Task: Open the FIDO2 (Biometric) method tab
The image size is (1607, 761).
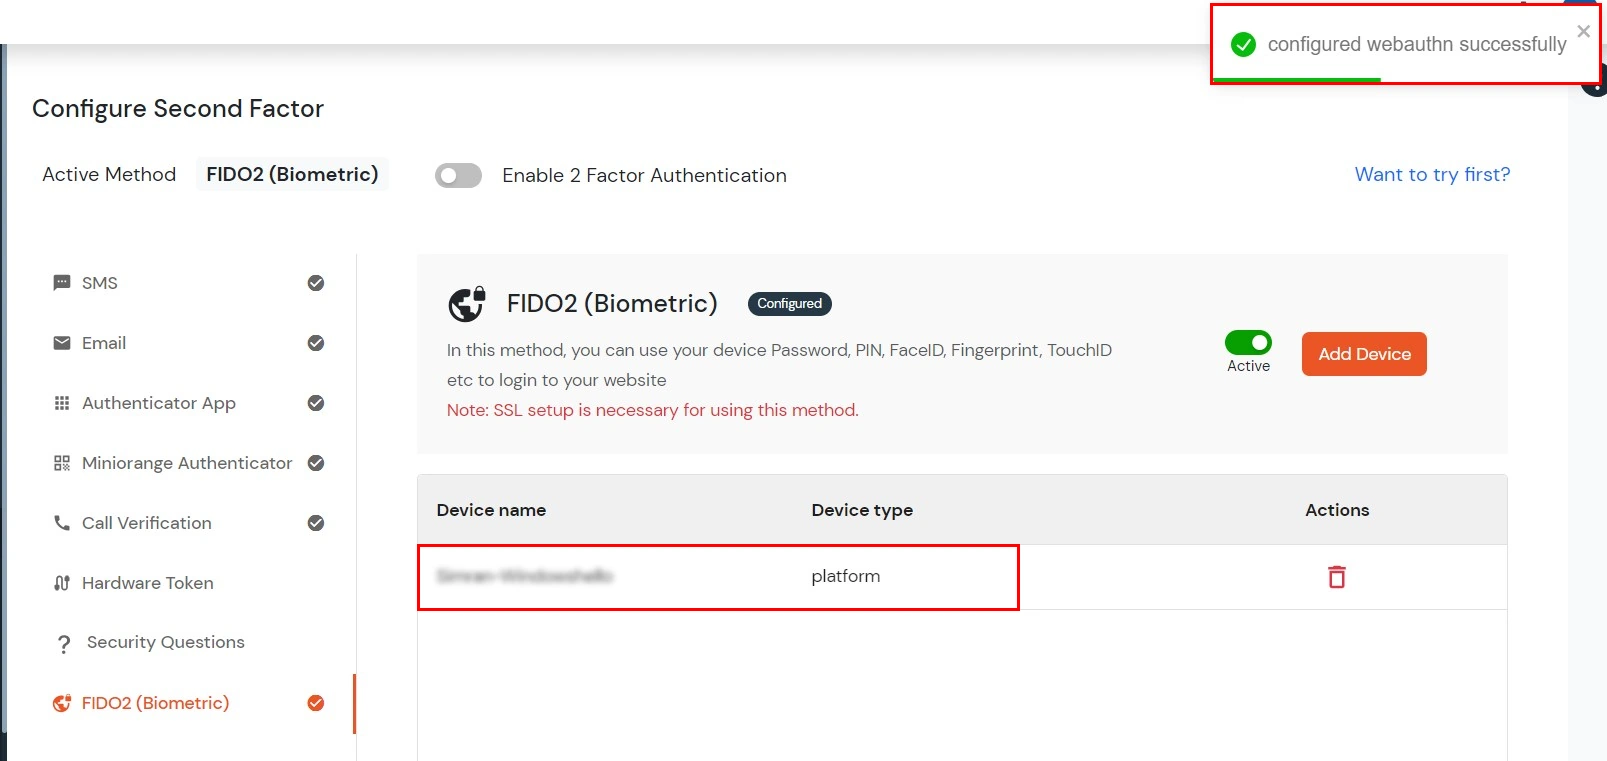Action: point(155,703)
